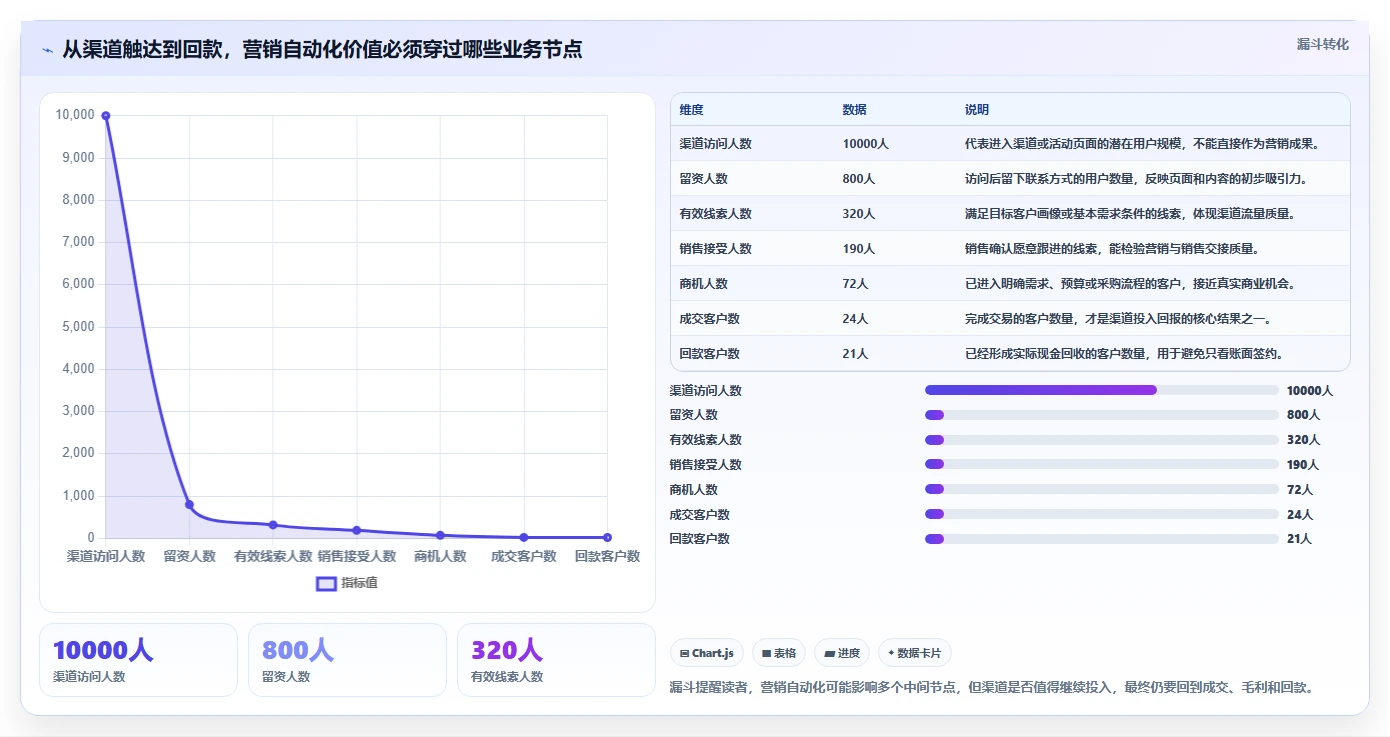Toggle the 指标值 legend swatch

326,584
